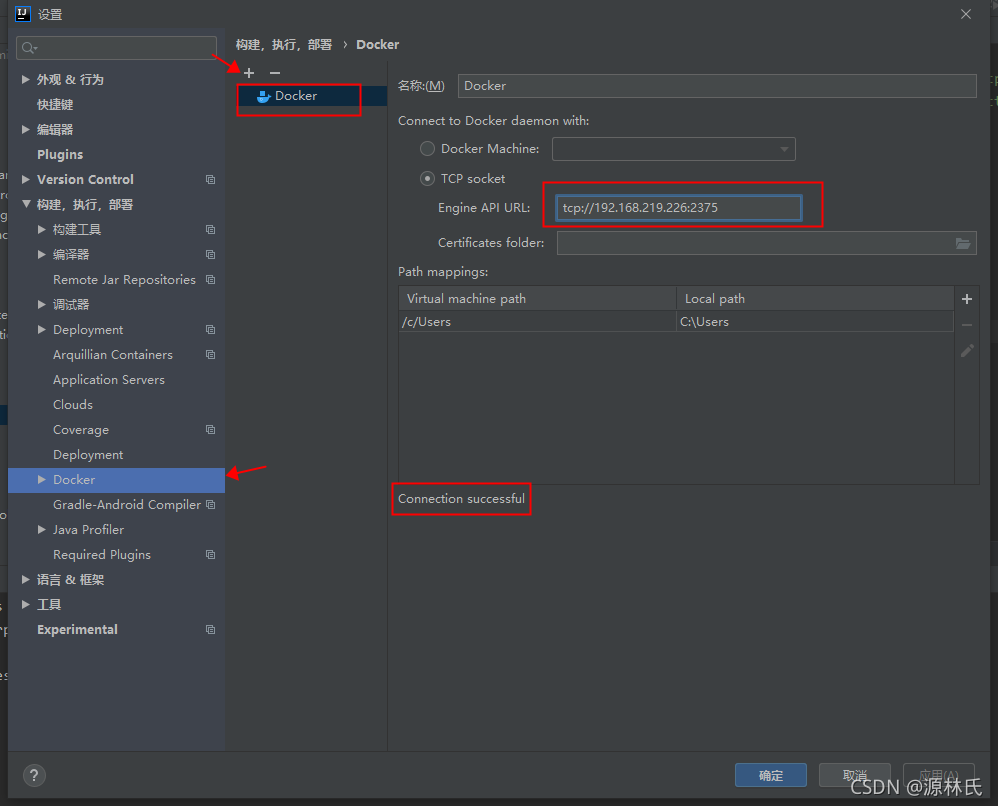Click 构建, 执行, 部署 breadcrumb
This screenshot has height=806, width=998.
pyautogui.click(x=284, y=45)
